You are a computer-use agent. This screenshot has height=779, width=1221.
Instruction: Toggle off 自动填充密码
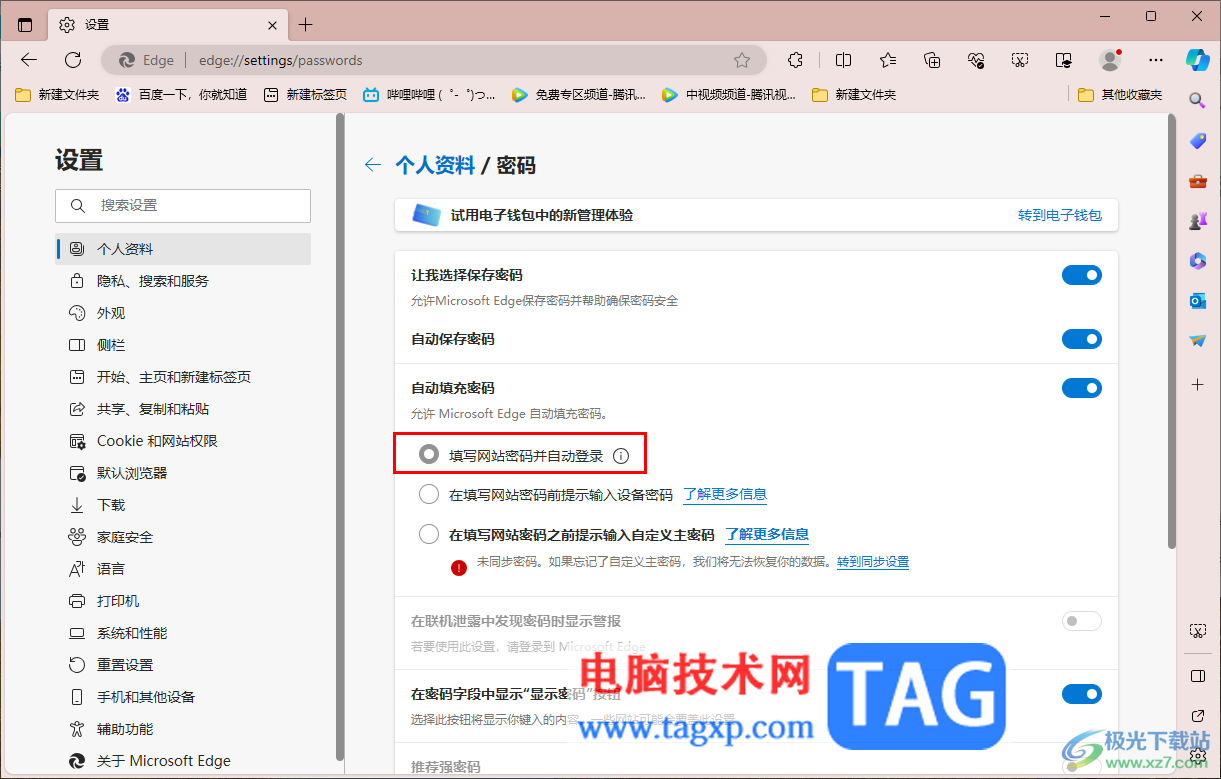[1081, 387]
